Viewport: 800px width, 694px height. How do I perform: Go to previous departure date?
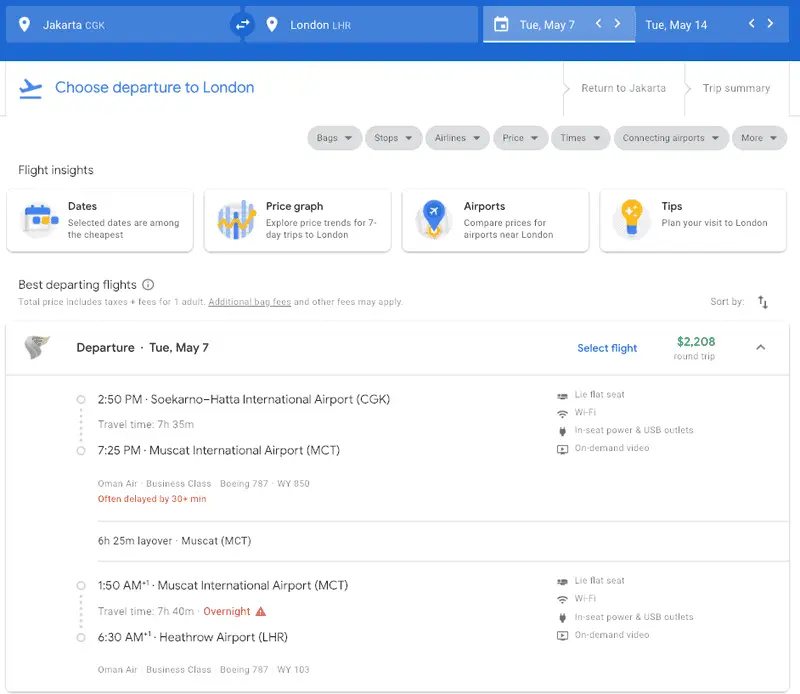(x=598, y=23)
